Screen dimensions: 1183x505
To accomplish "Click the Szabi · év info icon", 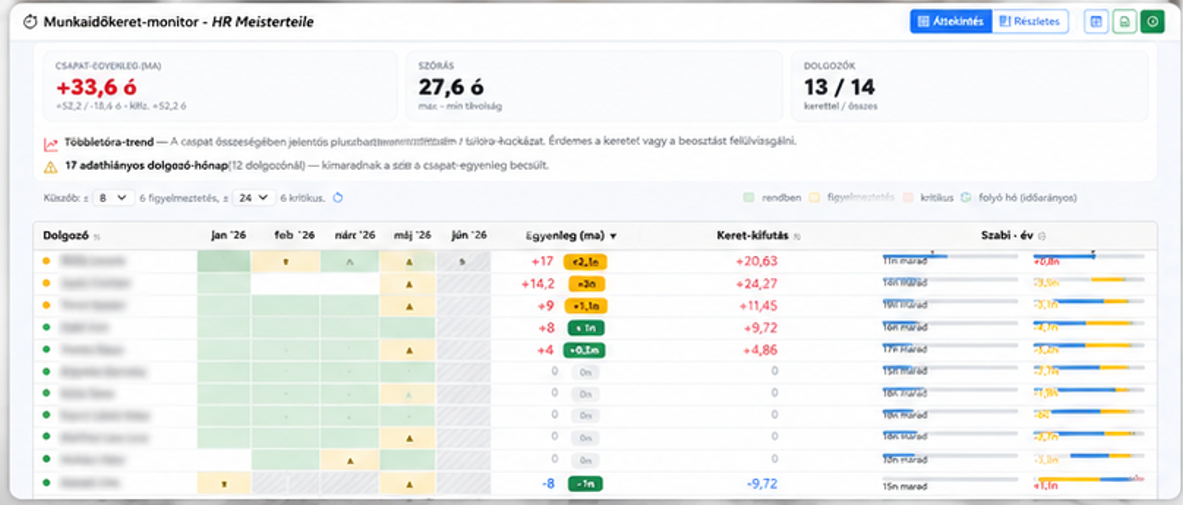I will tap(1043, 236).
